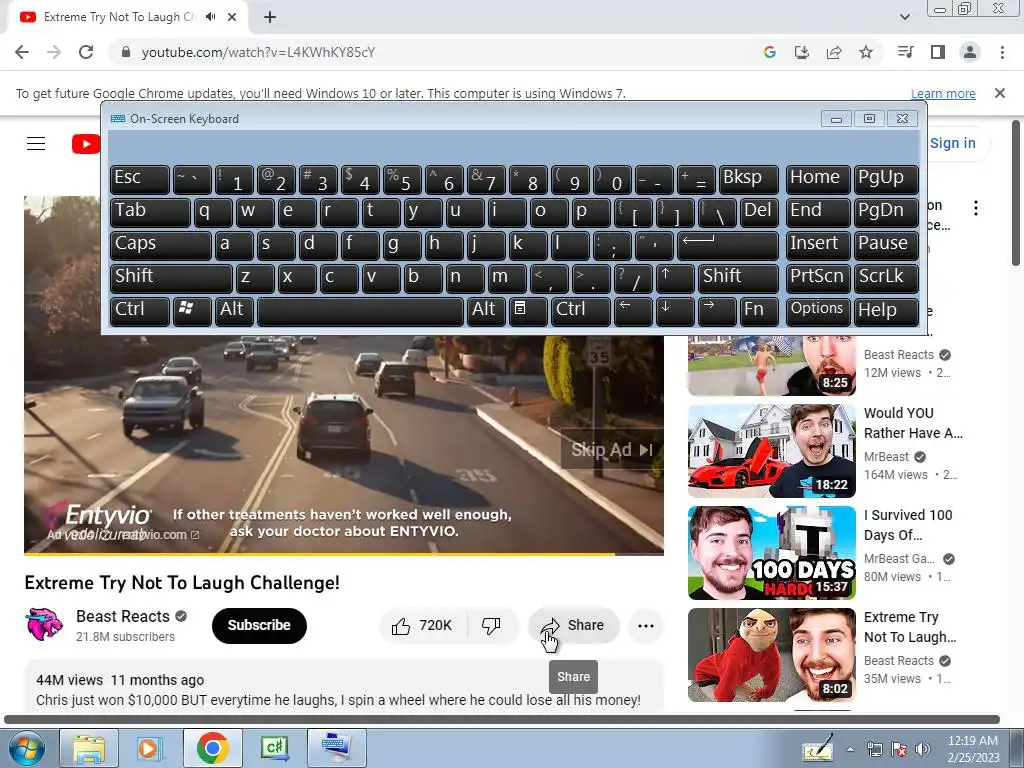1024x768 pixels.
Task: Toggle Fn key on On-Screen Keyboard
Action: tap(760, 311)
